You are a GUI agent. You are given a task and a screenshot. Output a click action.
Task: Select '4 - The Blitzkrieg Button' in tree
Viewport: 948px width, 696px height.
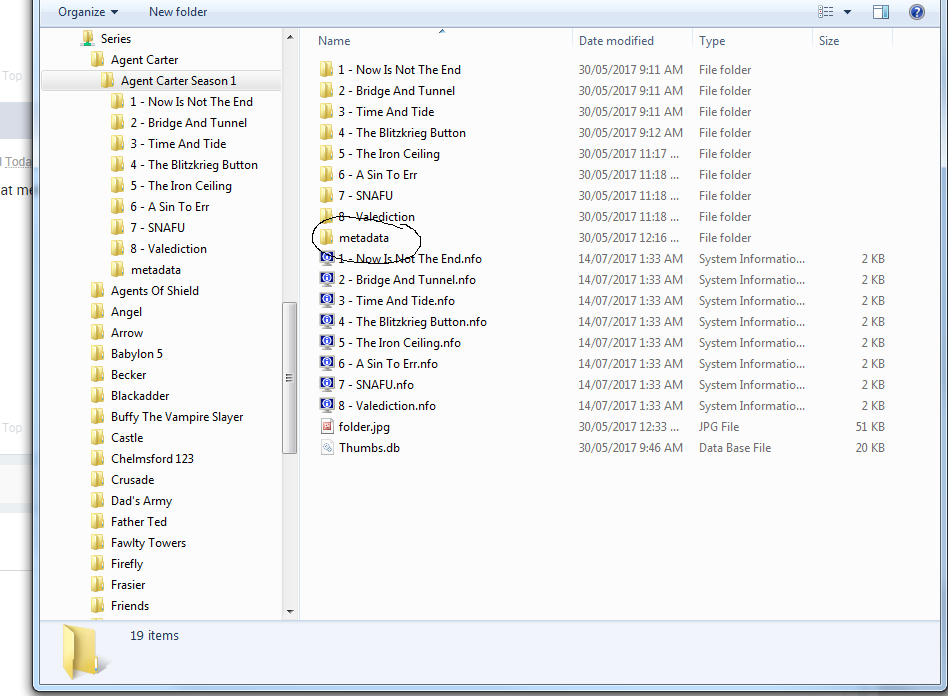[x=194, y=165]
